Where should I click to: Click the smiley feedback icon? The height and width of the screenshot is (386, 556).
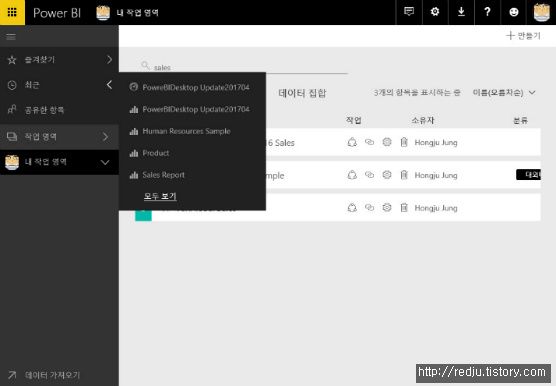pyautogui.click(x=513, y=12)
